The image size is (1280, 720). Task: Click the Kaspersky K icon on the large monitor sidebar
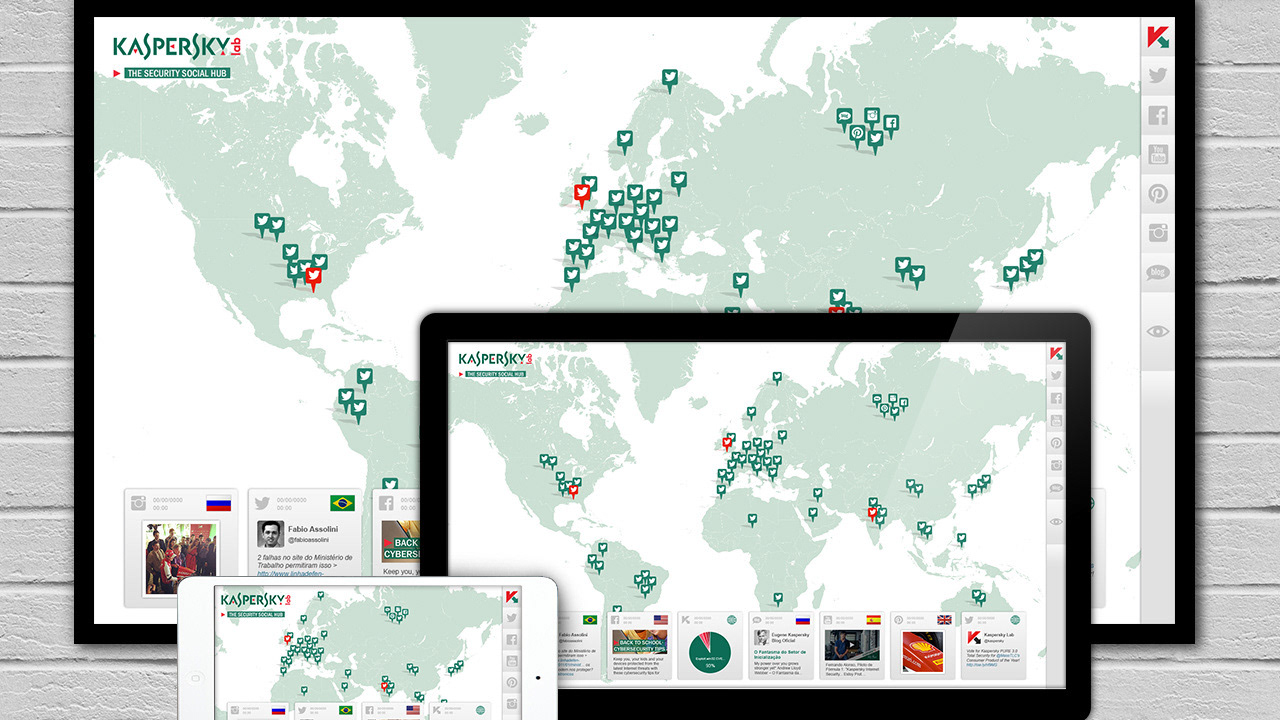pyautogui.click(x=1158, y=38)
